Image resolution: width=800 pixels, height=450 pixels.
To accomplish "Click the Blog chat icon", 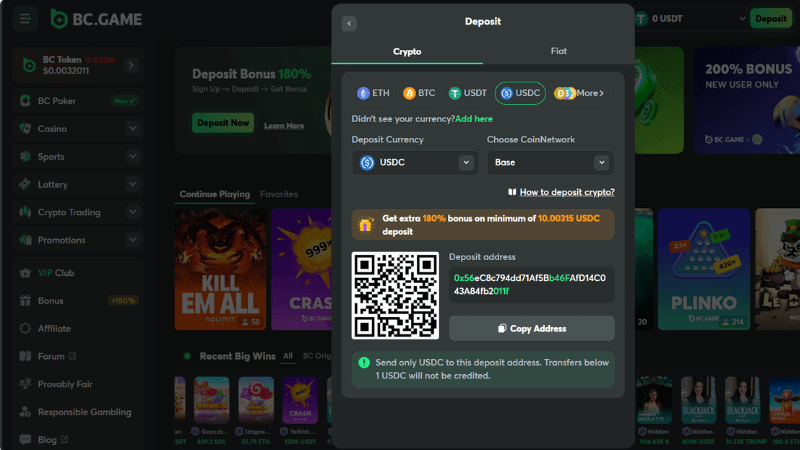I will [25, 439].
